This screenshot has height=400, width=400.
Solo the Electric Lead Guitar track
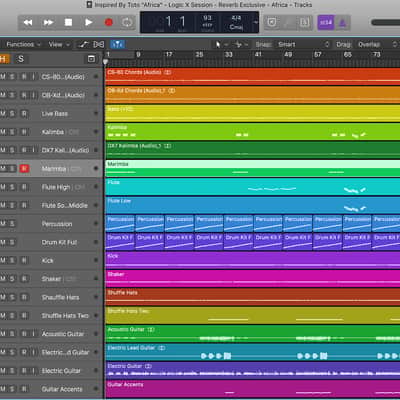(x=12, y=352)
